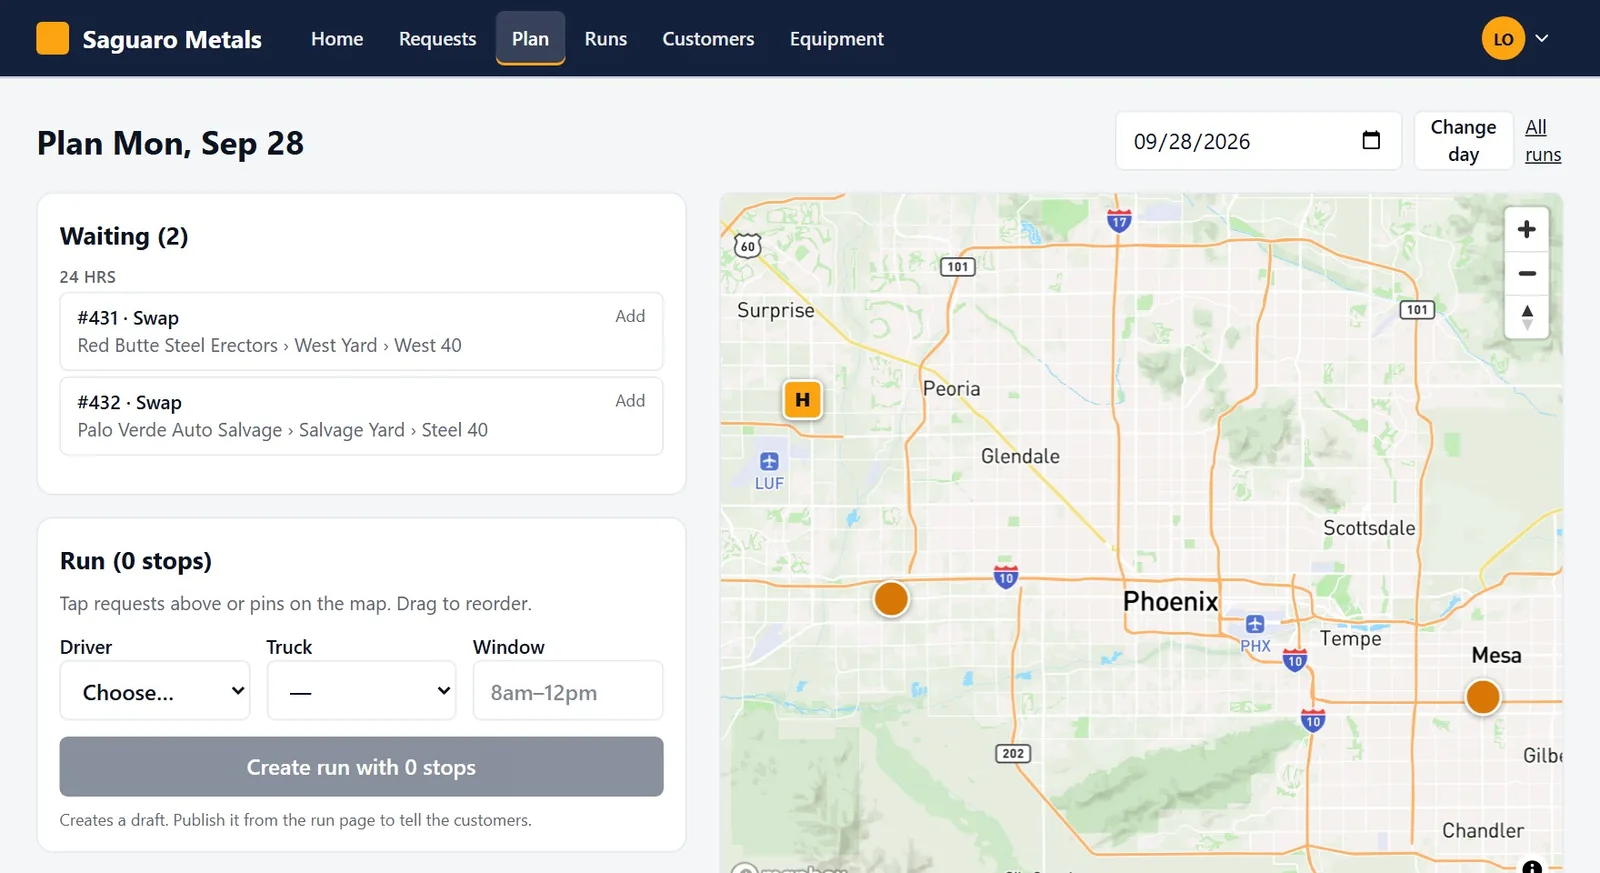Open the Truck dropdown

[x=361, y=690]
